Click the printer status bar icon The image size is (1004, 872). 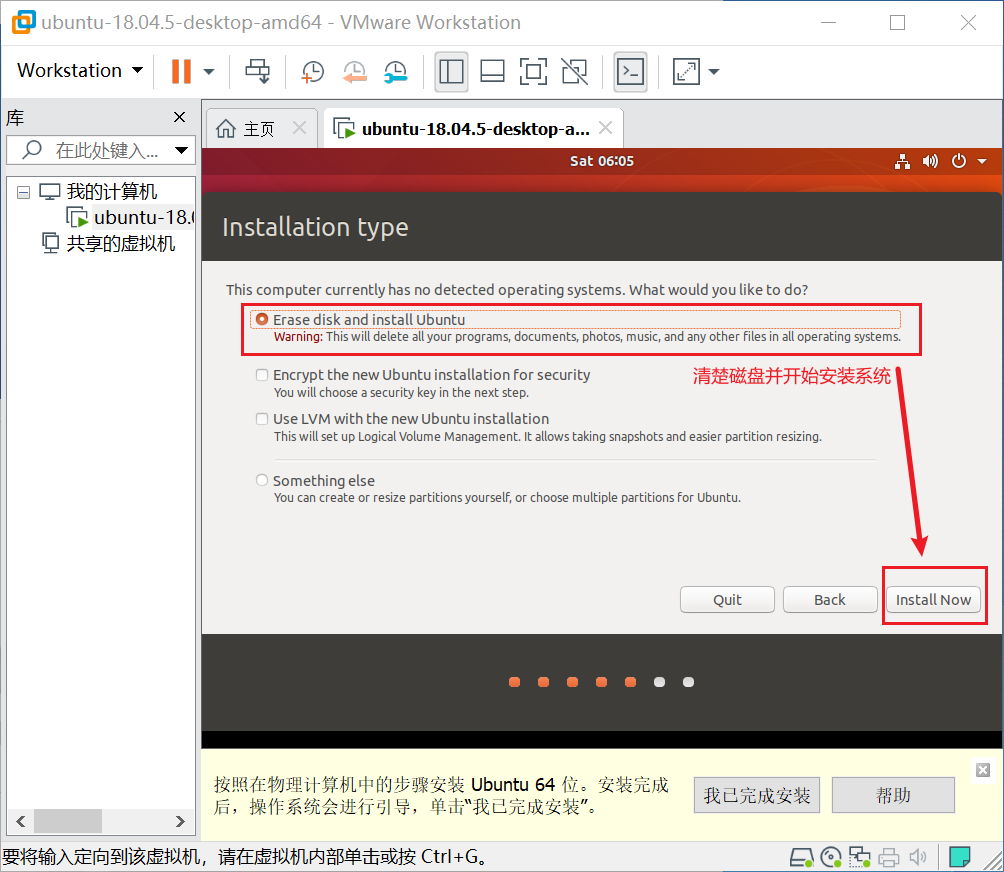point(889,857)
